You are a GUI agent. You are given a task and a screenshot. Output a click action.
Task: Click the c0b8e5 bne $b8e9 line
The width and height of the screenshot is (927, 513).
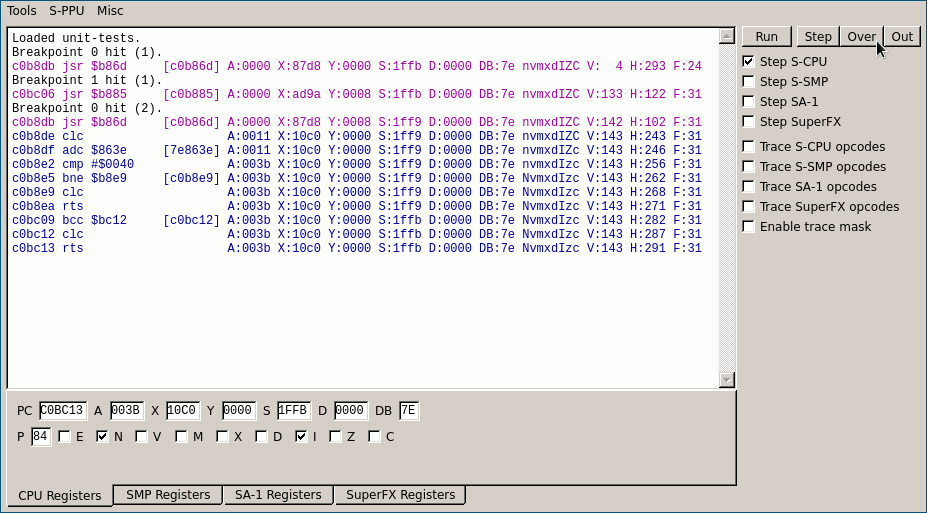click(x=356, y=178)
